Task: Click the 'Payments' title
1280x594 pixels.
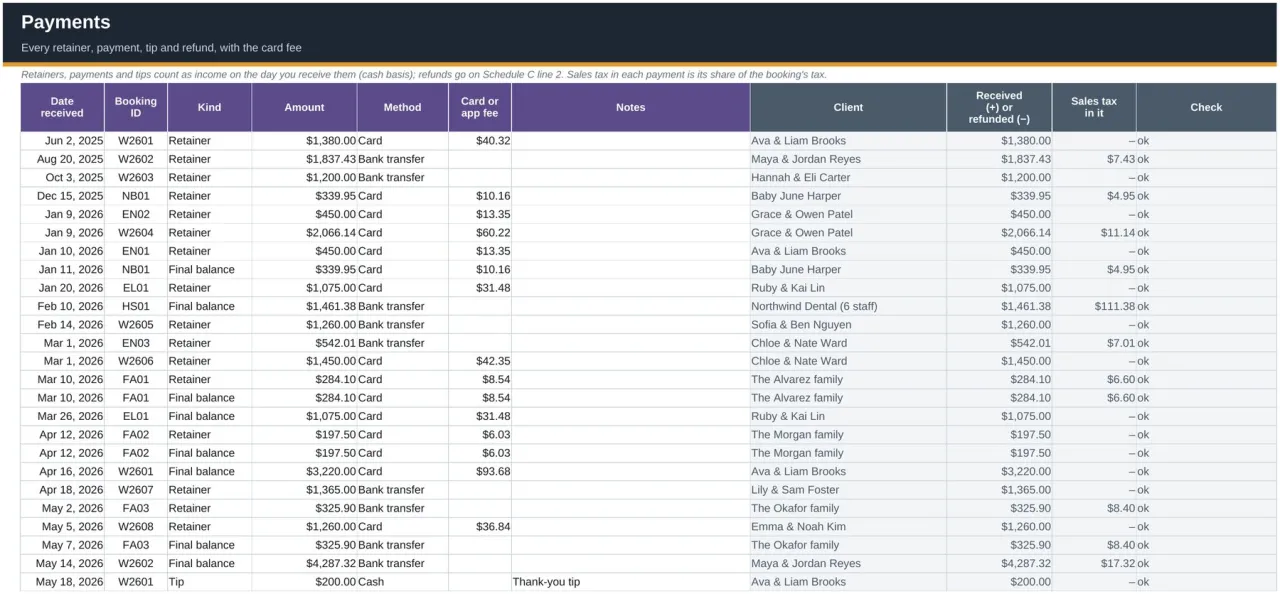Action: [66, 22]
